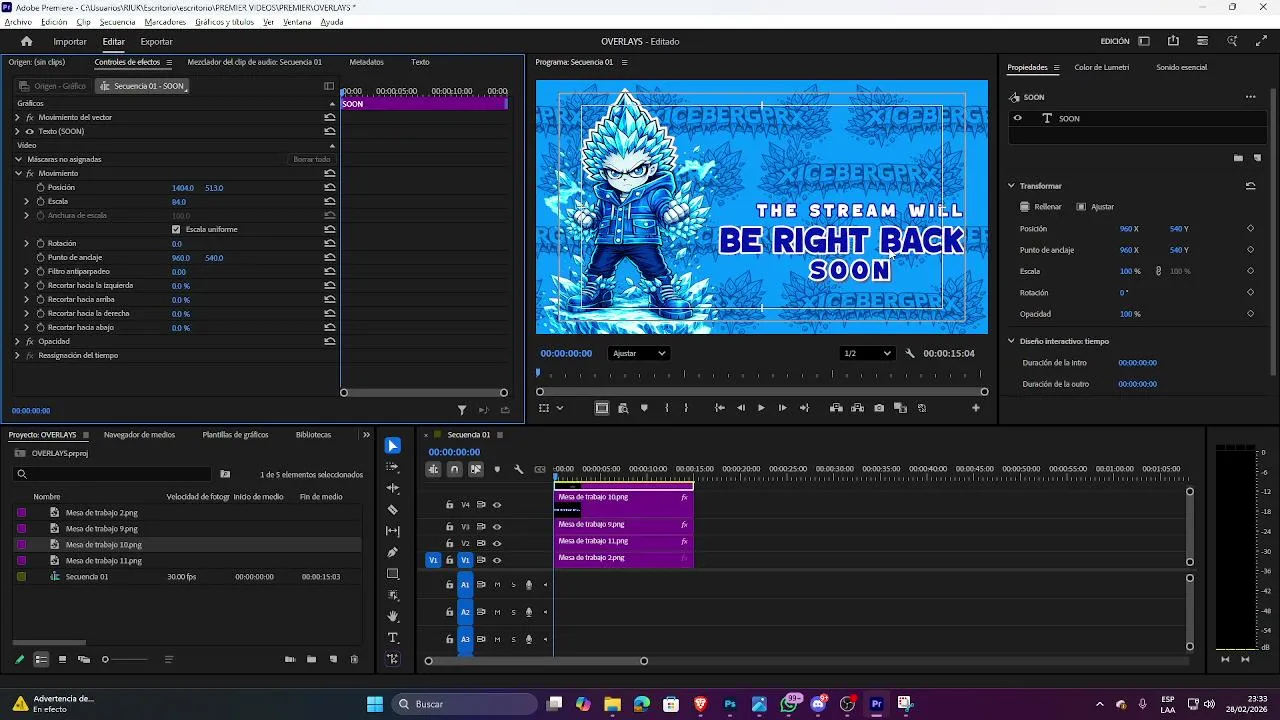Select the Selection tool arrow
The height and width of the screenshot is (720, 1280).
point(393,446)
